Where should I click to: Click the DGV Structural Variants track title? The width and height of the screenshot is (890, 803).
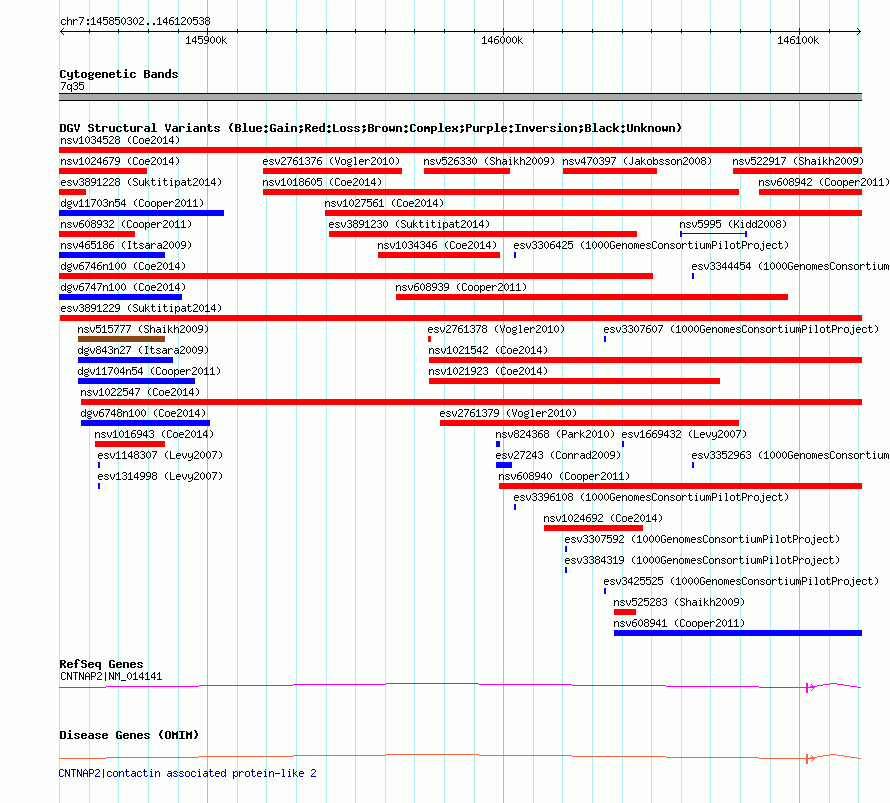coord(371,128)
